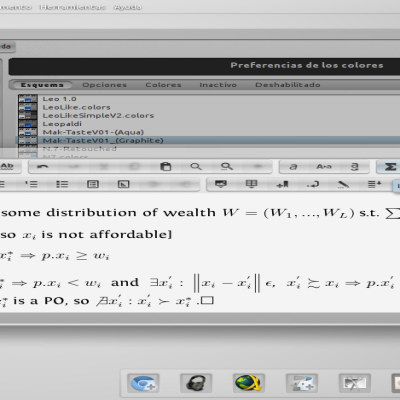Apply emphasis style with italic a icon
Viewport: 400px width, 400px height.
[293, 166]
